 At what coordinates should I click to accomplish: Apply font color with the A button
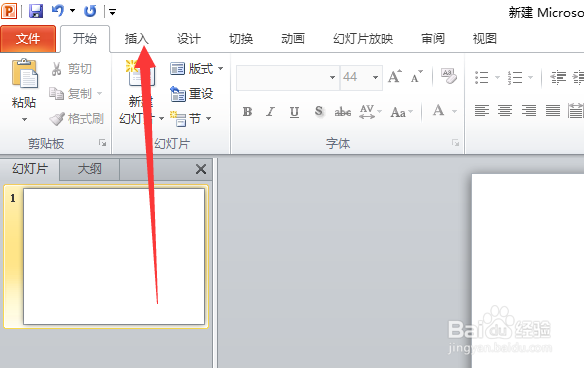point(438,111)
